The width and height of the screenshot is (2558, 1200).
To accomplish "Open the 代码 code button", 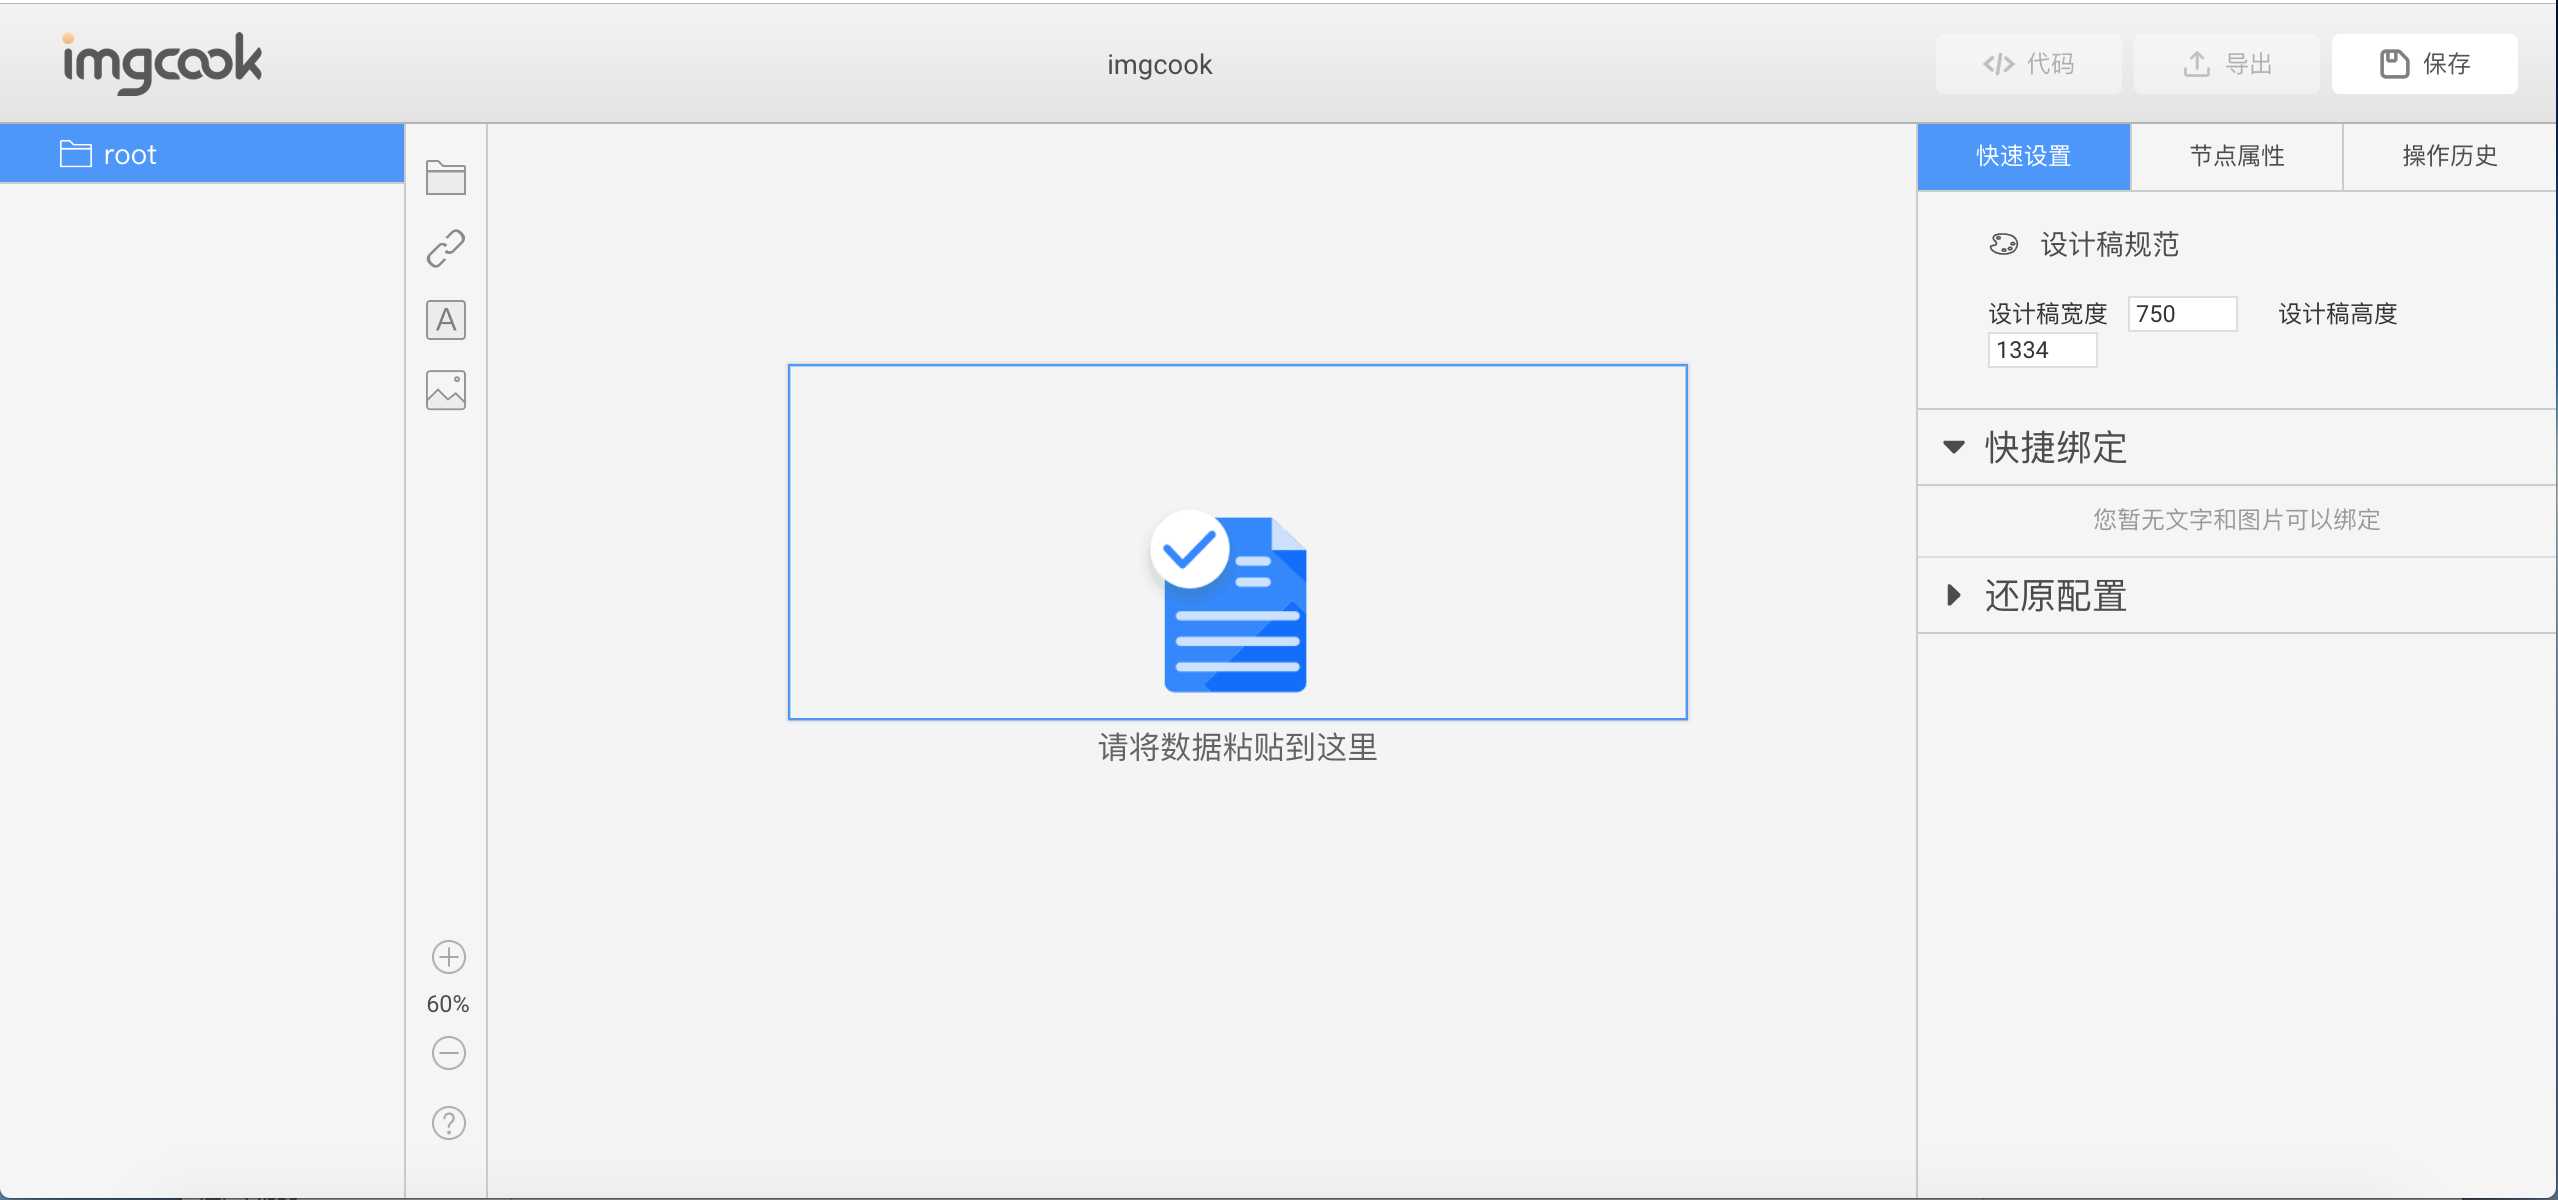I will coord(2028,64).
